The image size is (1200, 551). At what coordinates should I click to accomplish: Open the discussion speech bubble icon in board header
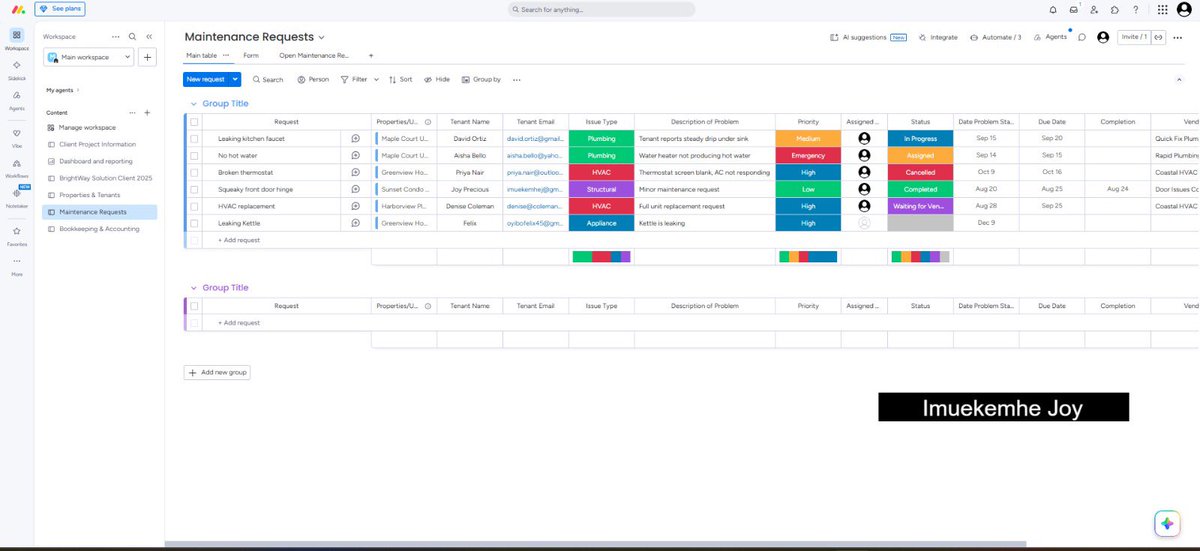click(1082, 37)
